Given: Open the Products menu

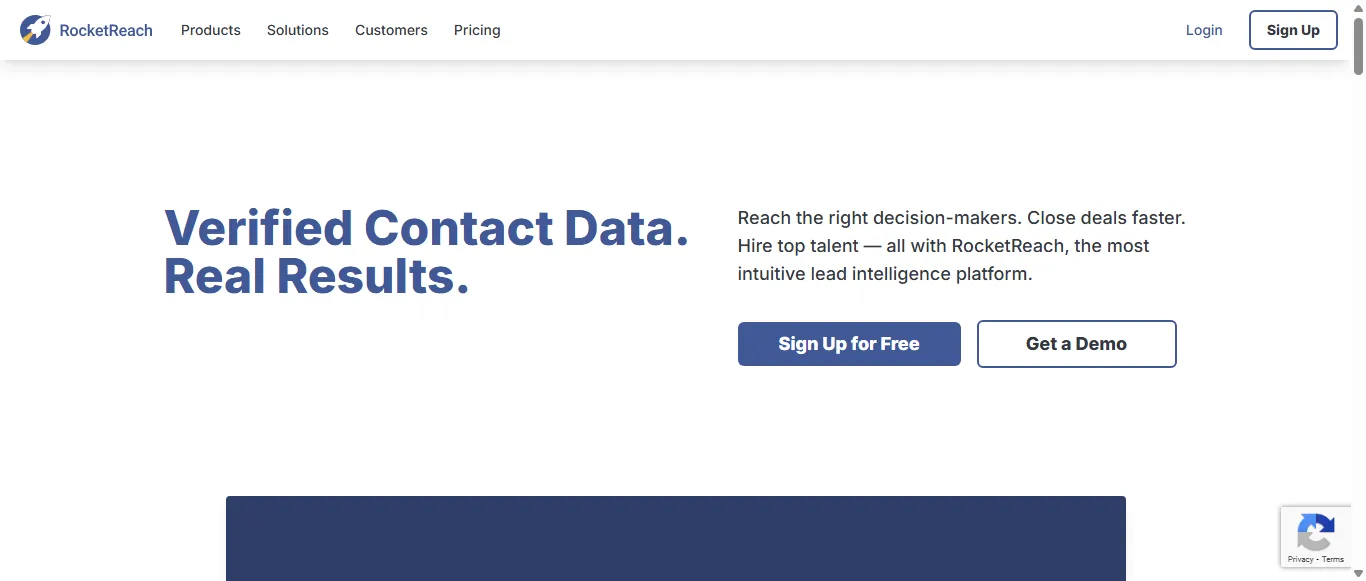Looking at the screenshot, I should 210,30.
